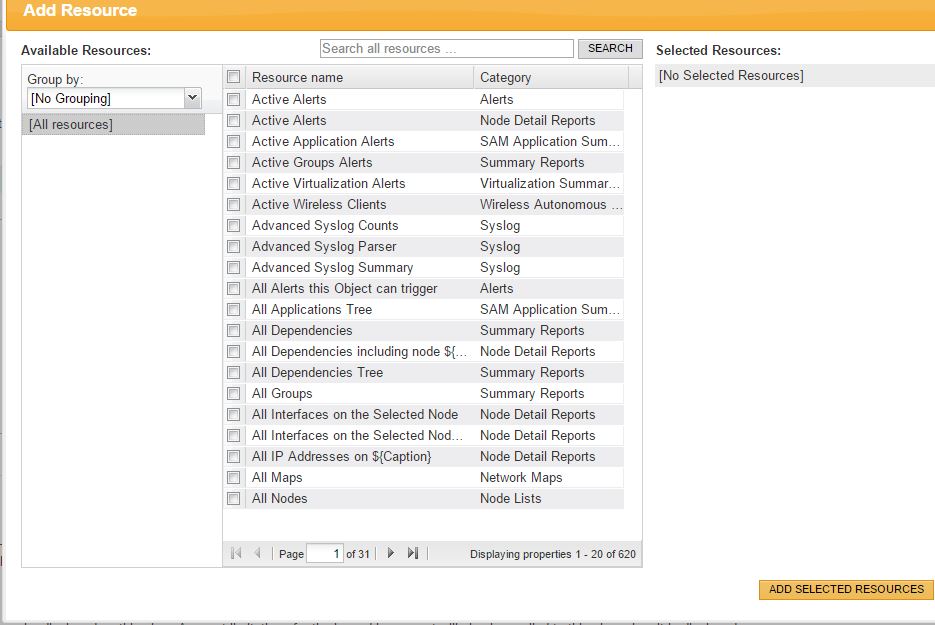The width and height of the screenshot is (935, 625).
Task: Go to first page of resources
Action: [236, 553]
